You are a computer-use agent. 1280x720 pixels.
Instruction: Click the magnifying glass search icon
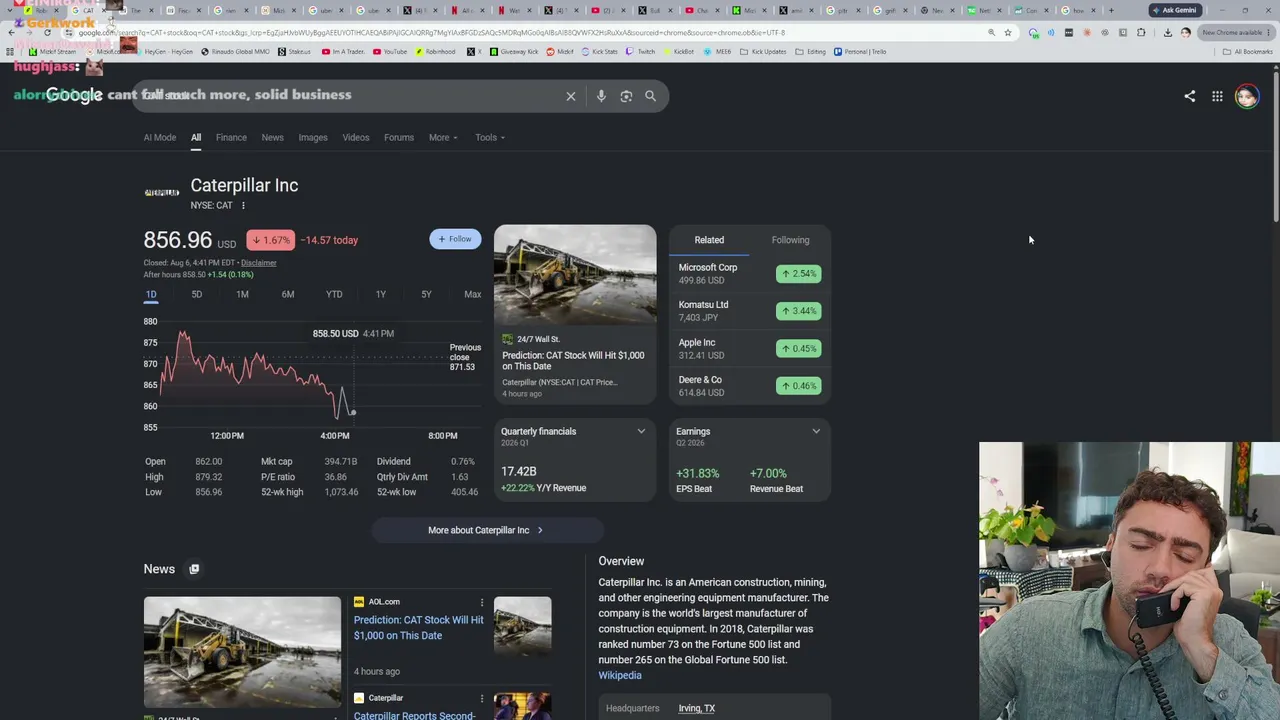pyautogui.click(x=650, y=96)
